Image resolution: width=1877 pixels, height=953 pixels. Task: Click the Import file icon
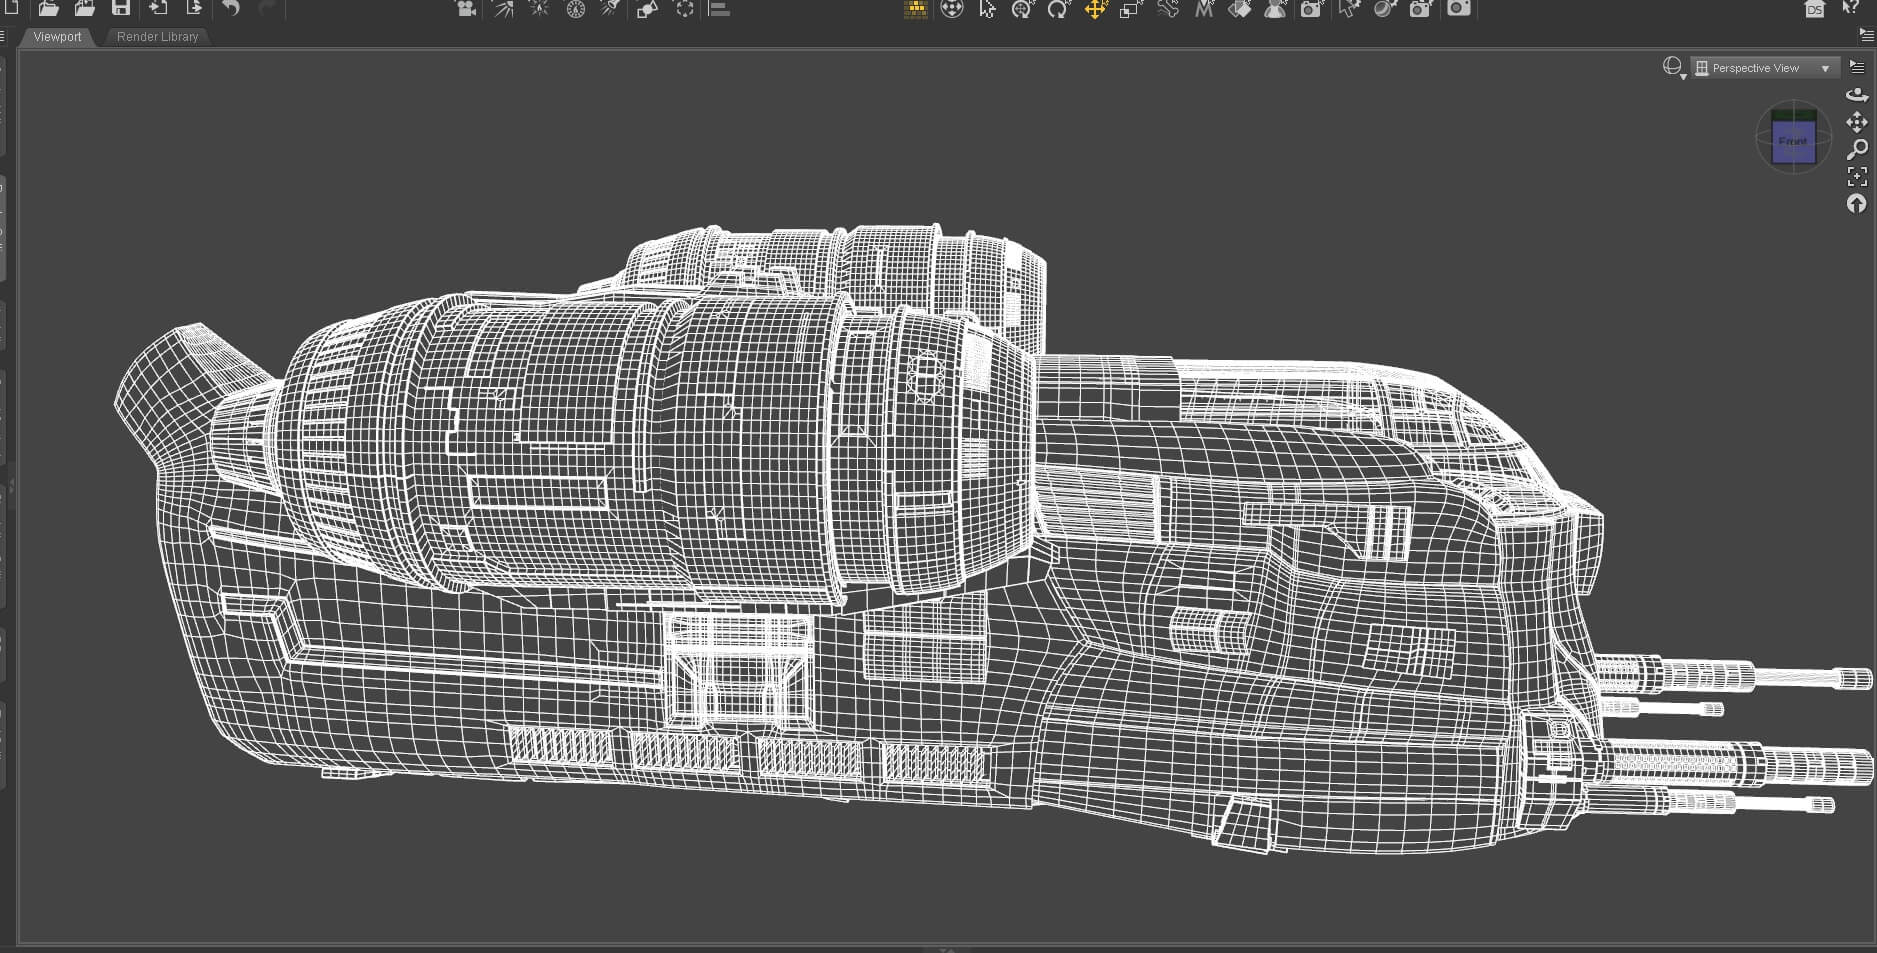(158, 8)
